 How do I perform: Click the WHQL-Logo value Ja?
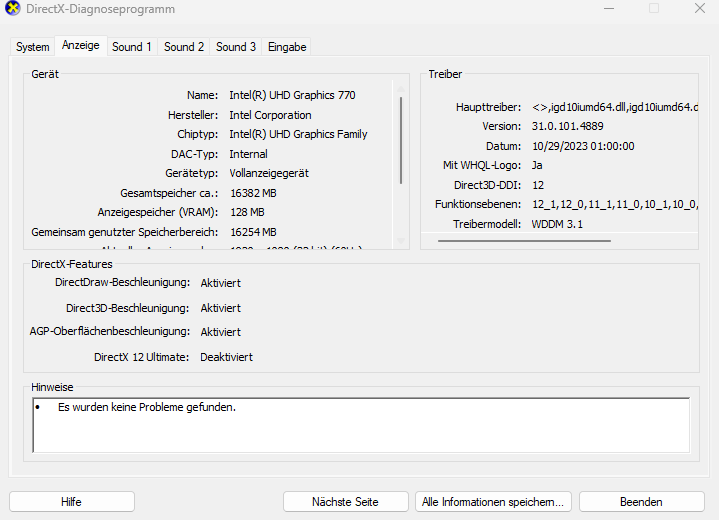(537, 165)
